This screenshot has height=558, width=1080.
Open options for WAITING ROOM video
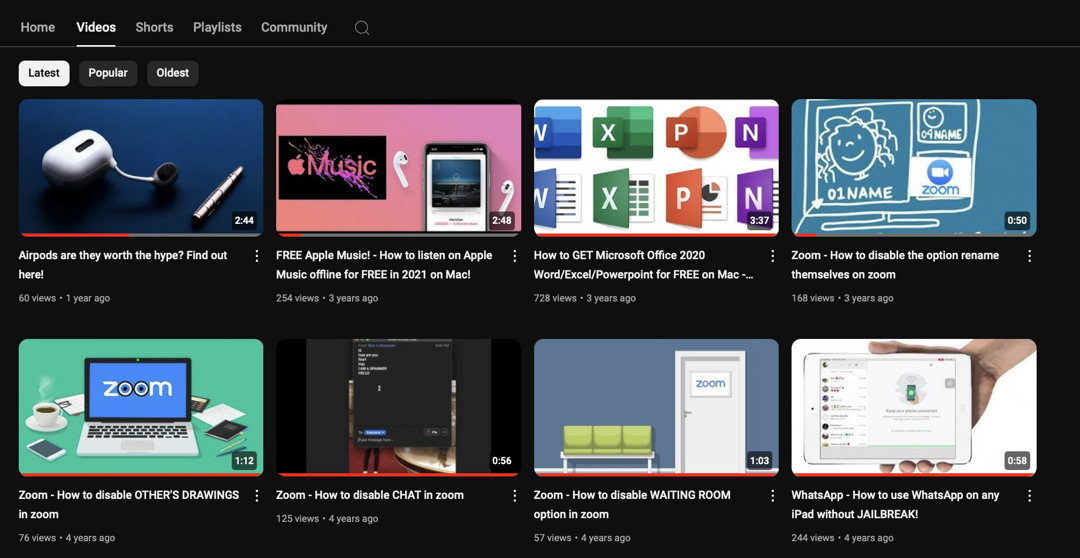click(x=772, y=496)
